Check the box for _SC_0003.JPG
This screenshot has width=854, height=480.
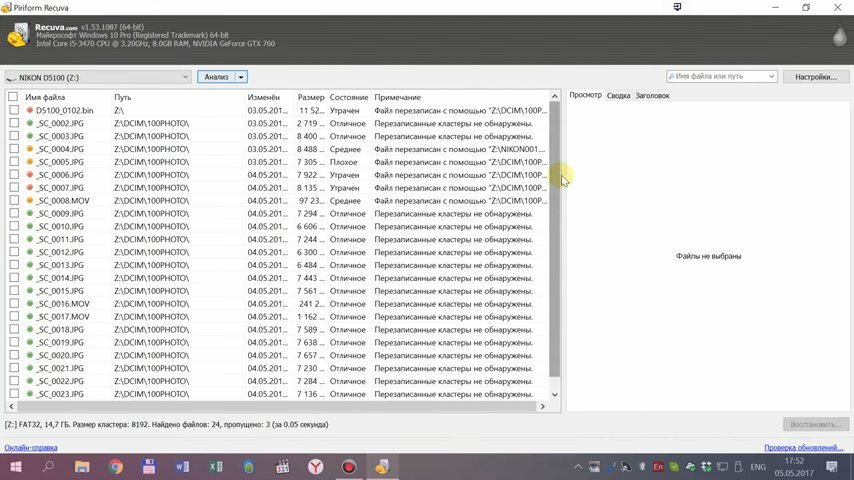click(14, 136)
